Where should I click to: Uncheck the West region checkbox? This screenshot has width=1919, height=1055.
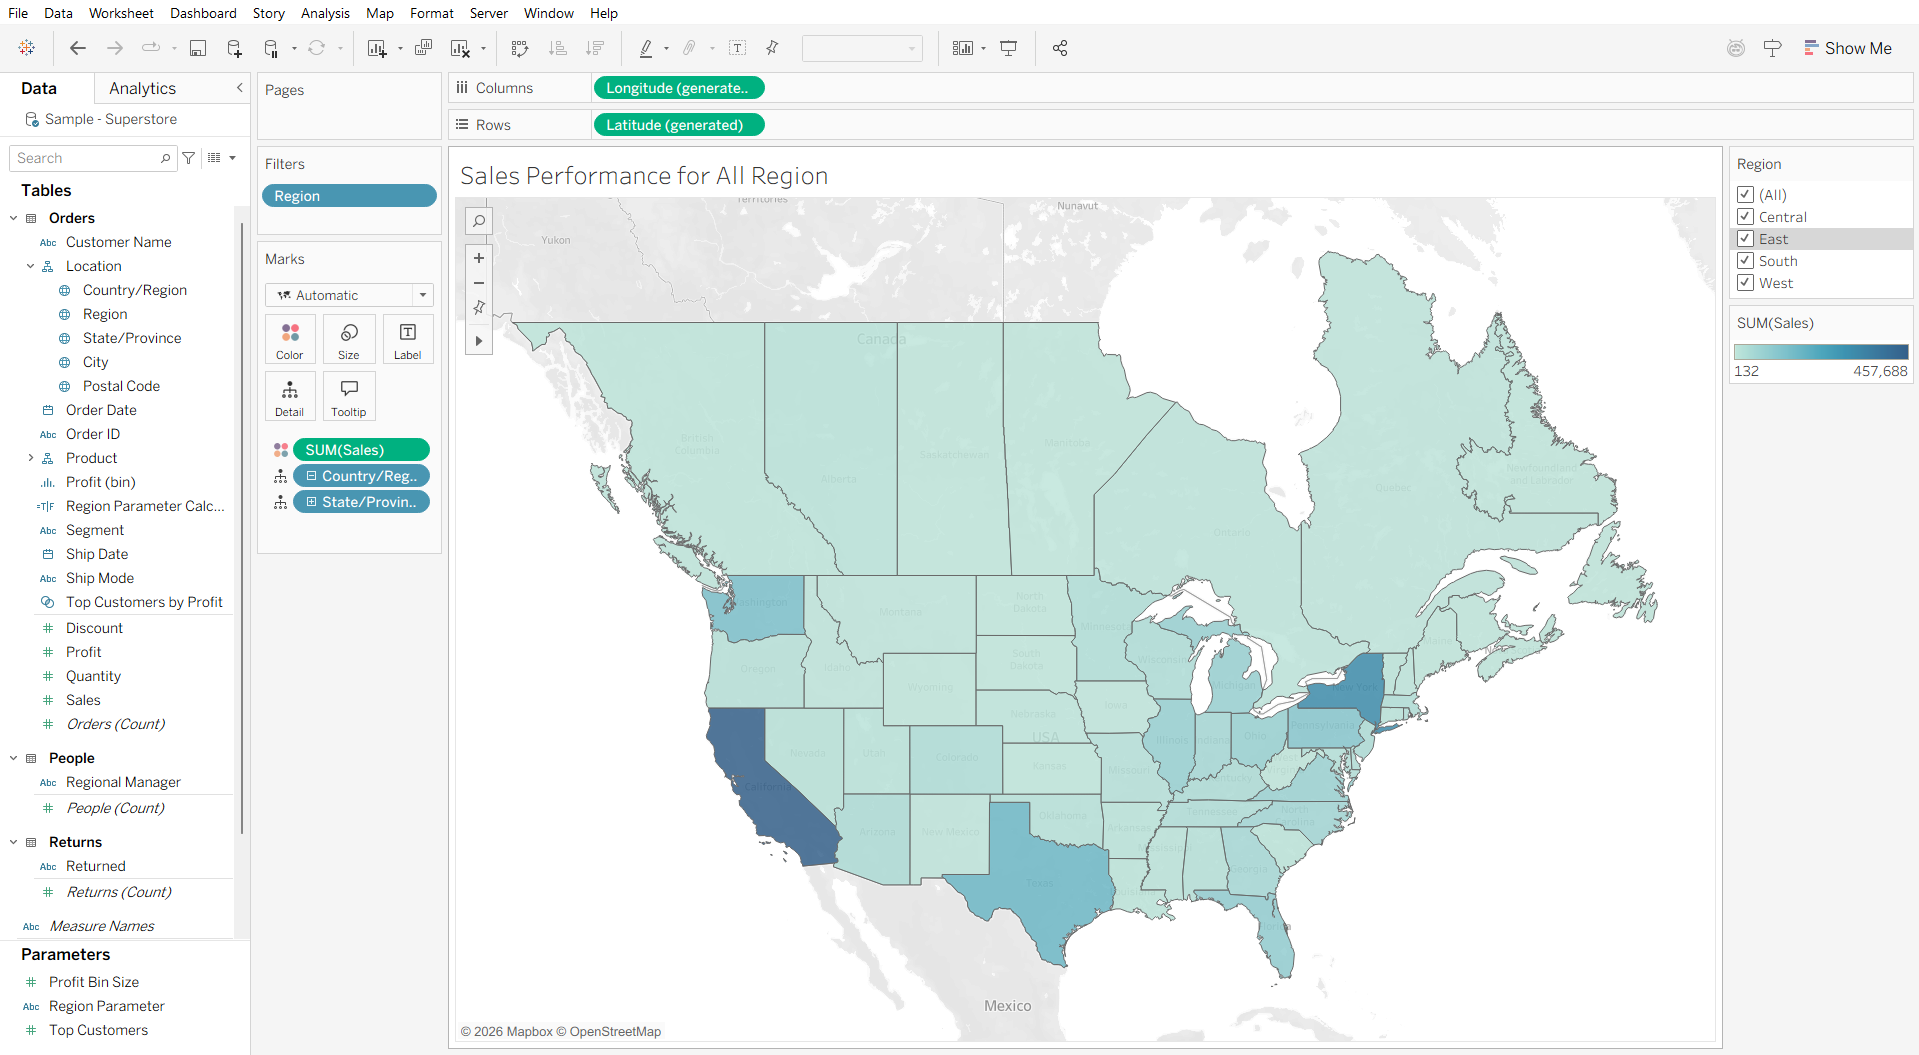click(1746, 283)
